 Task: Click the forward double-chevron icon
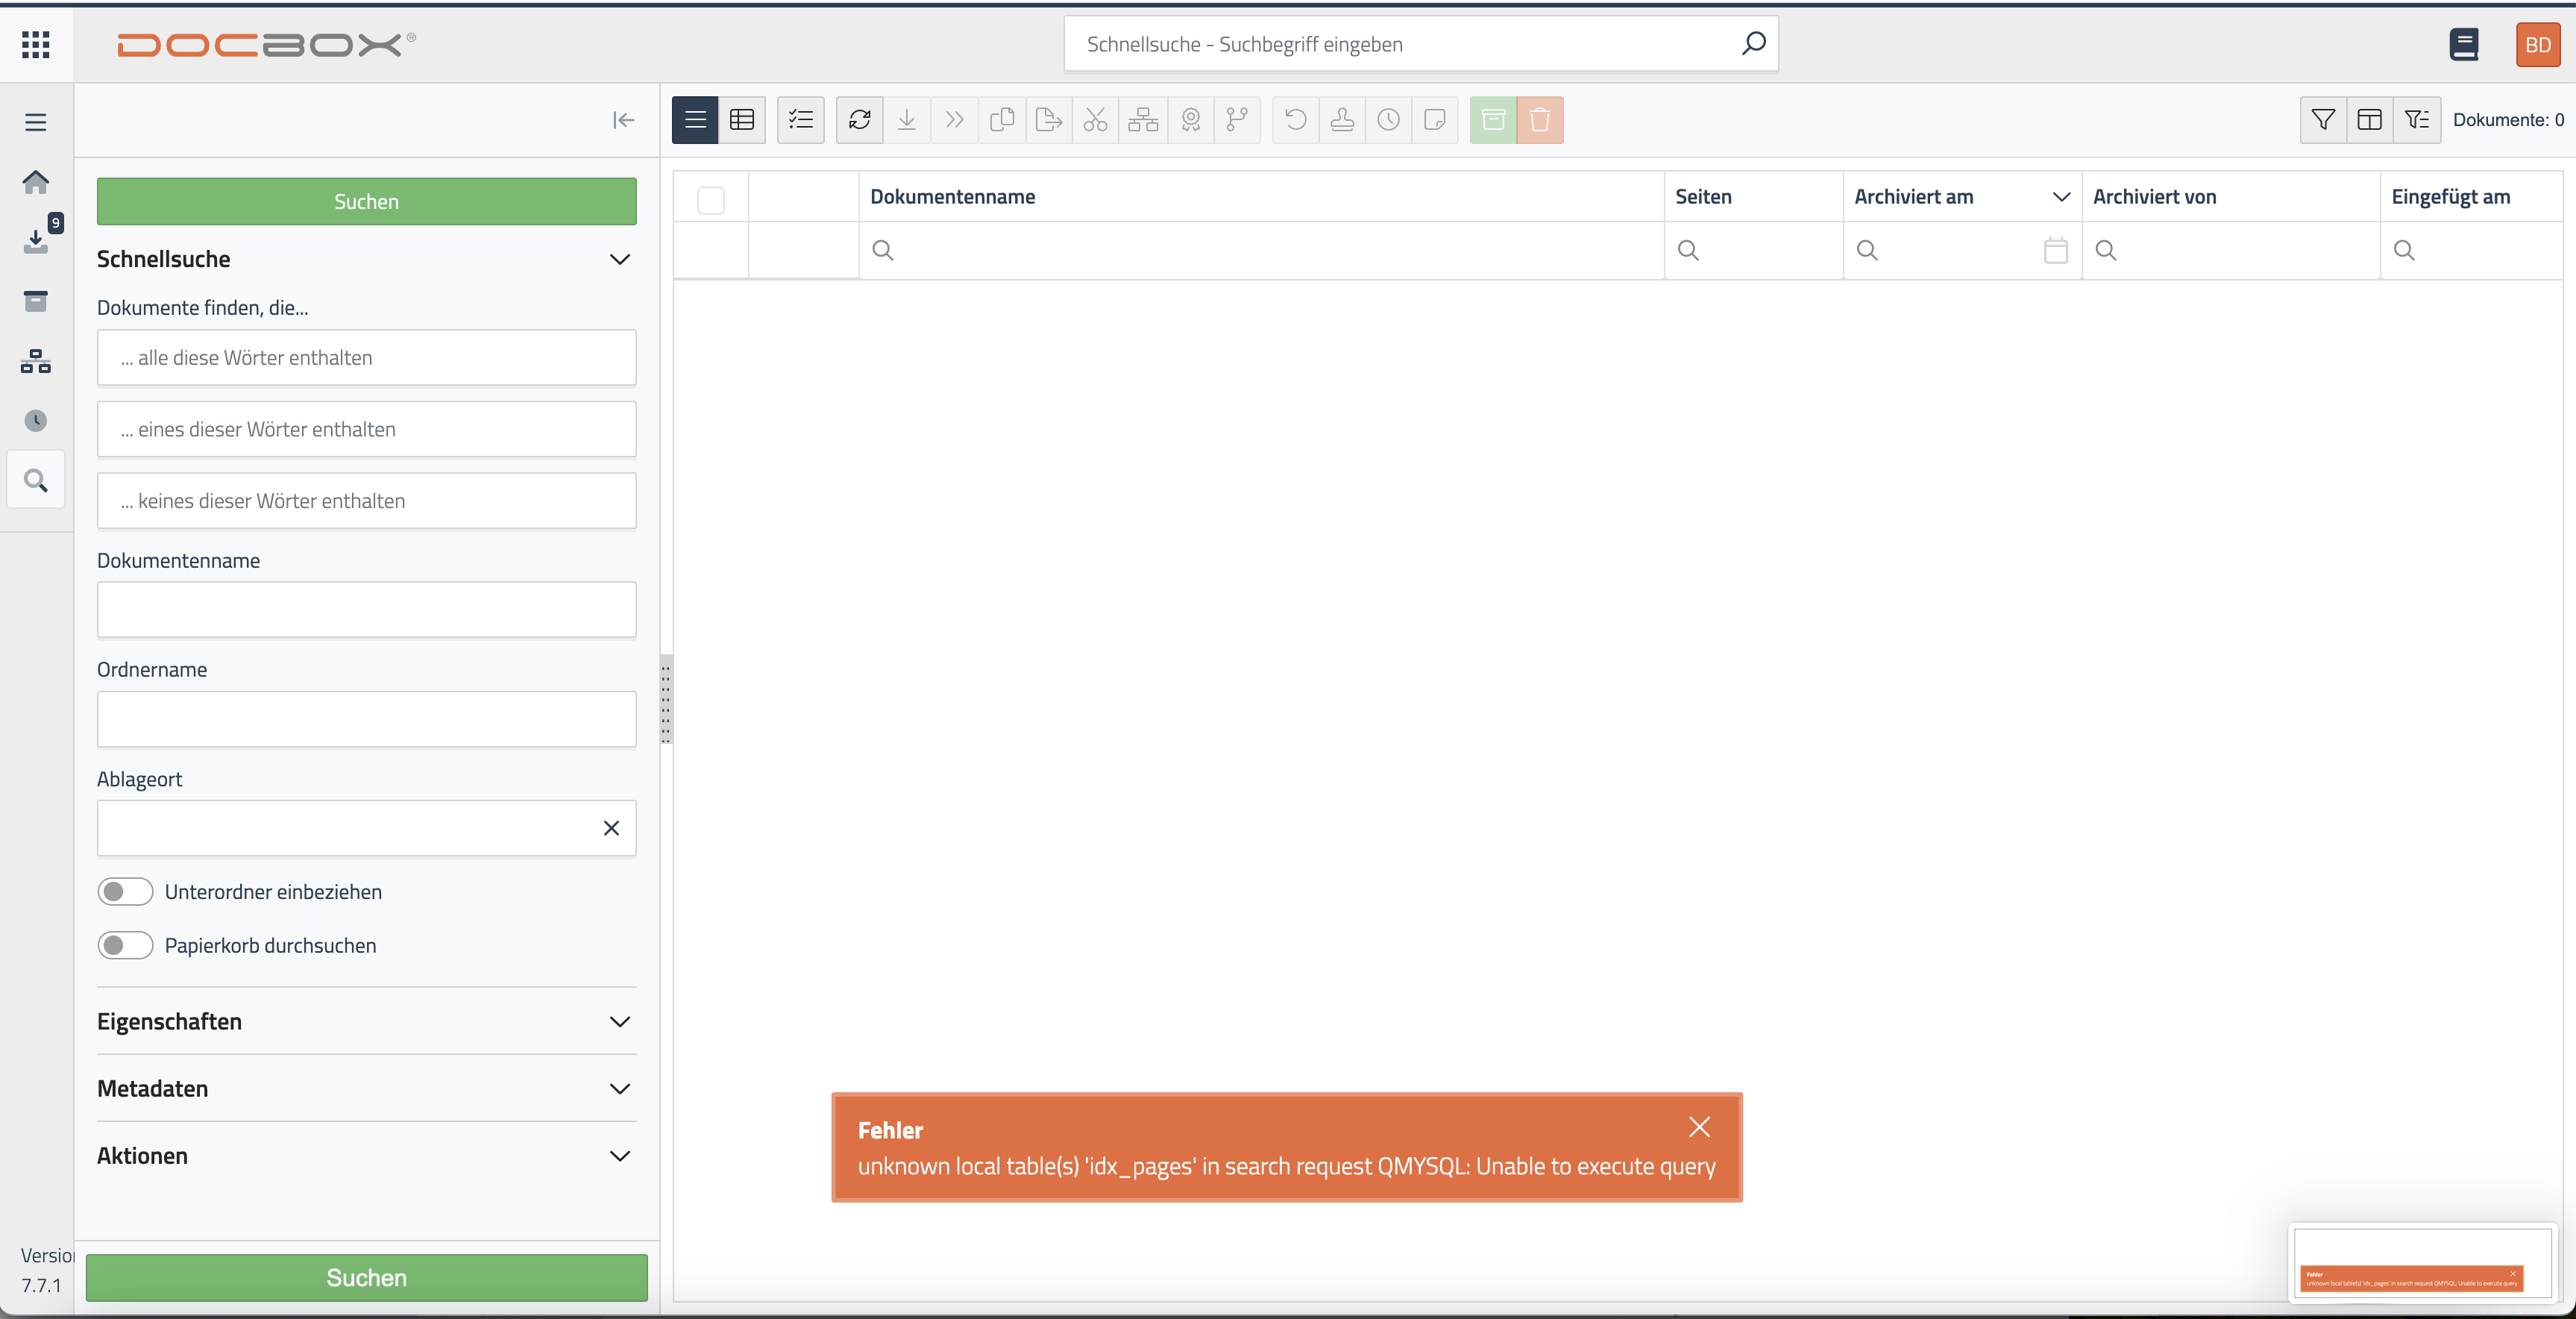click(x=954, y=120)
